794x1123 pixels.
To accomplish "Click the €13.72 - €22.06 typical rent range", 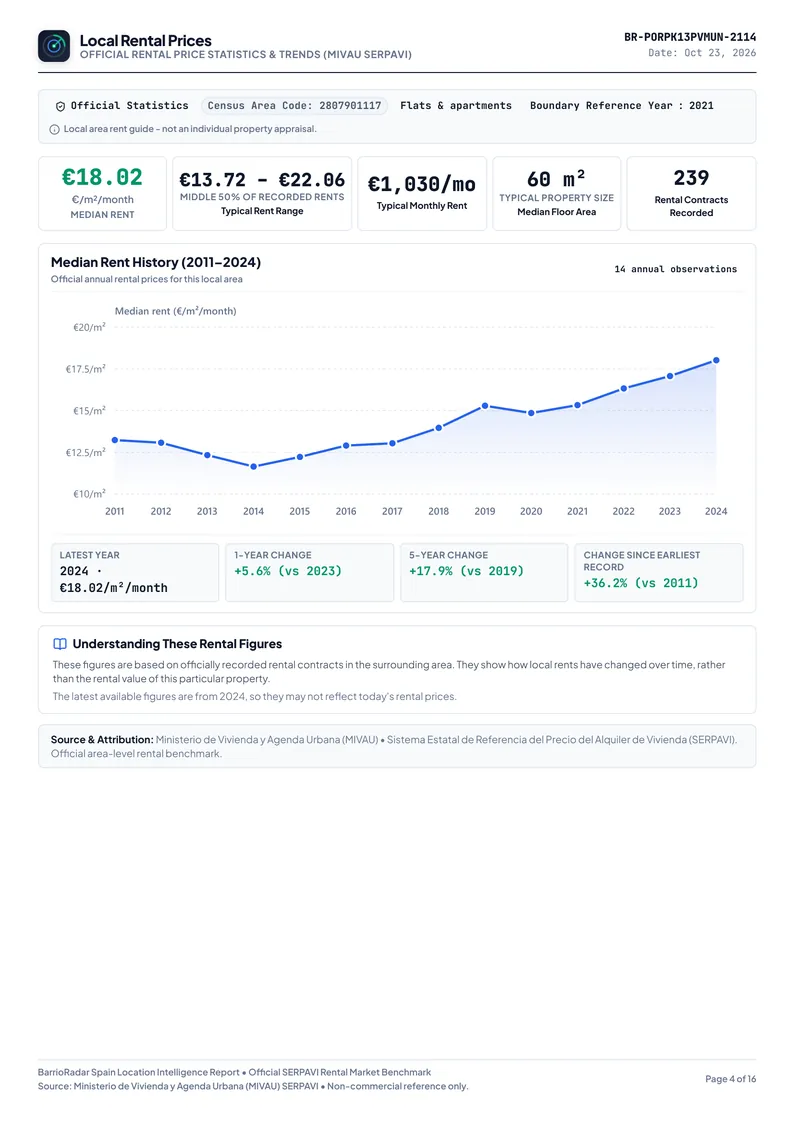I will coord(262,180).
